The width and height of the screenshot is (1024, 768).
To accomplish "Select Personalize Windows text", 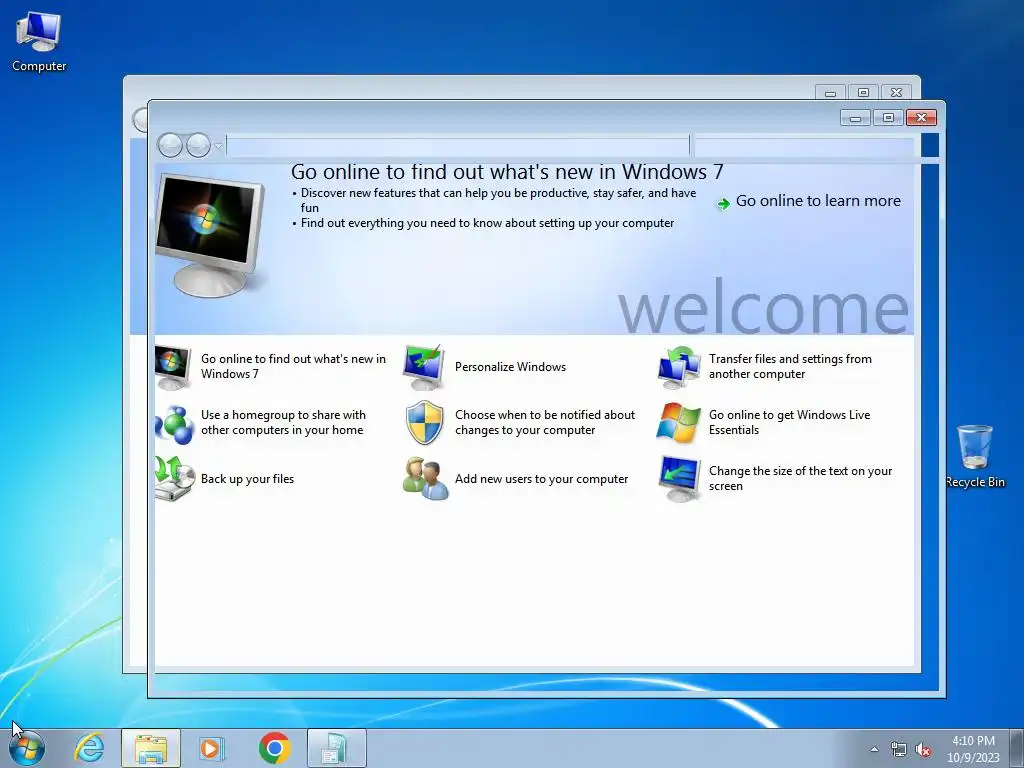I will [x=510, y=367].
